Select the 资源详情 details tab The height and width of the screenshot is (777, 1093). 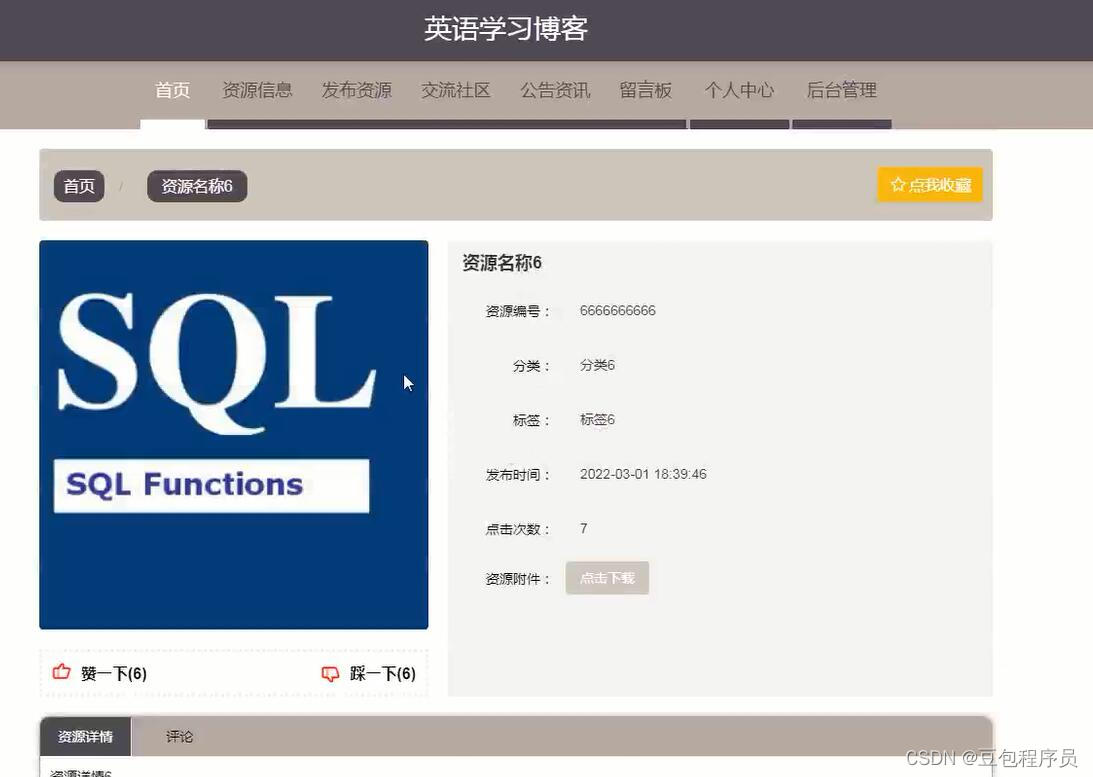coord(85,736)
